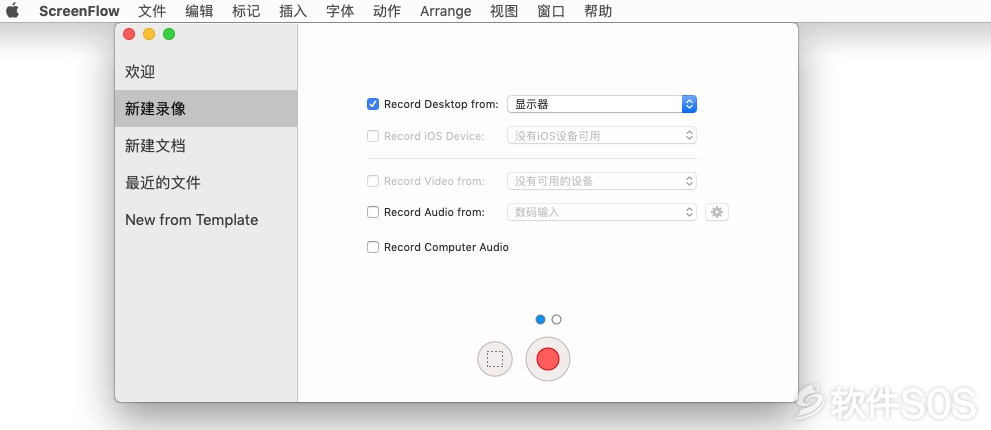Image resolution: width=991 pixels, height=430 pixels.
Task: Open the 显示器 desktop source dropdown
Action: click(x=602, y=104)
